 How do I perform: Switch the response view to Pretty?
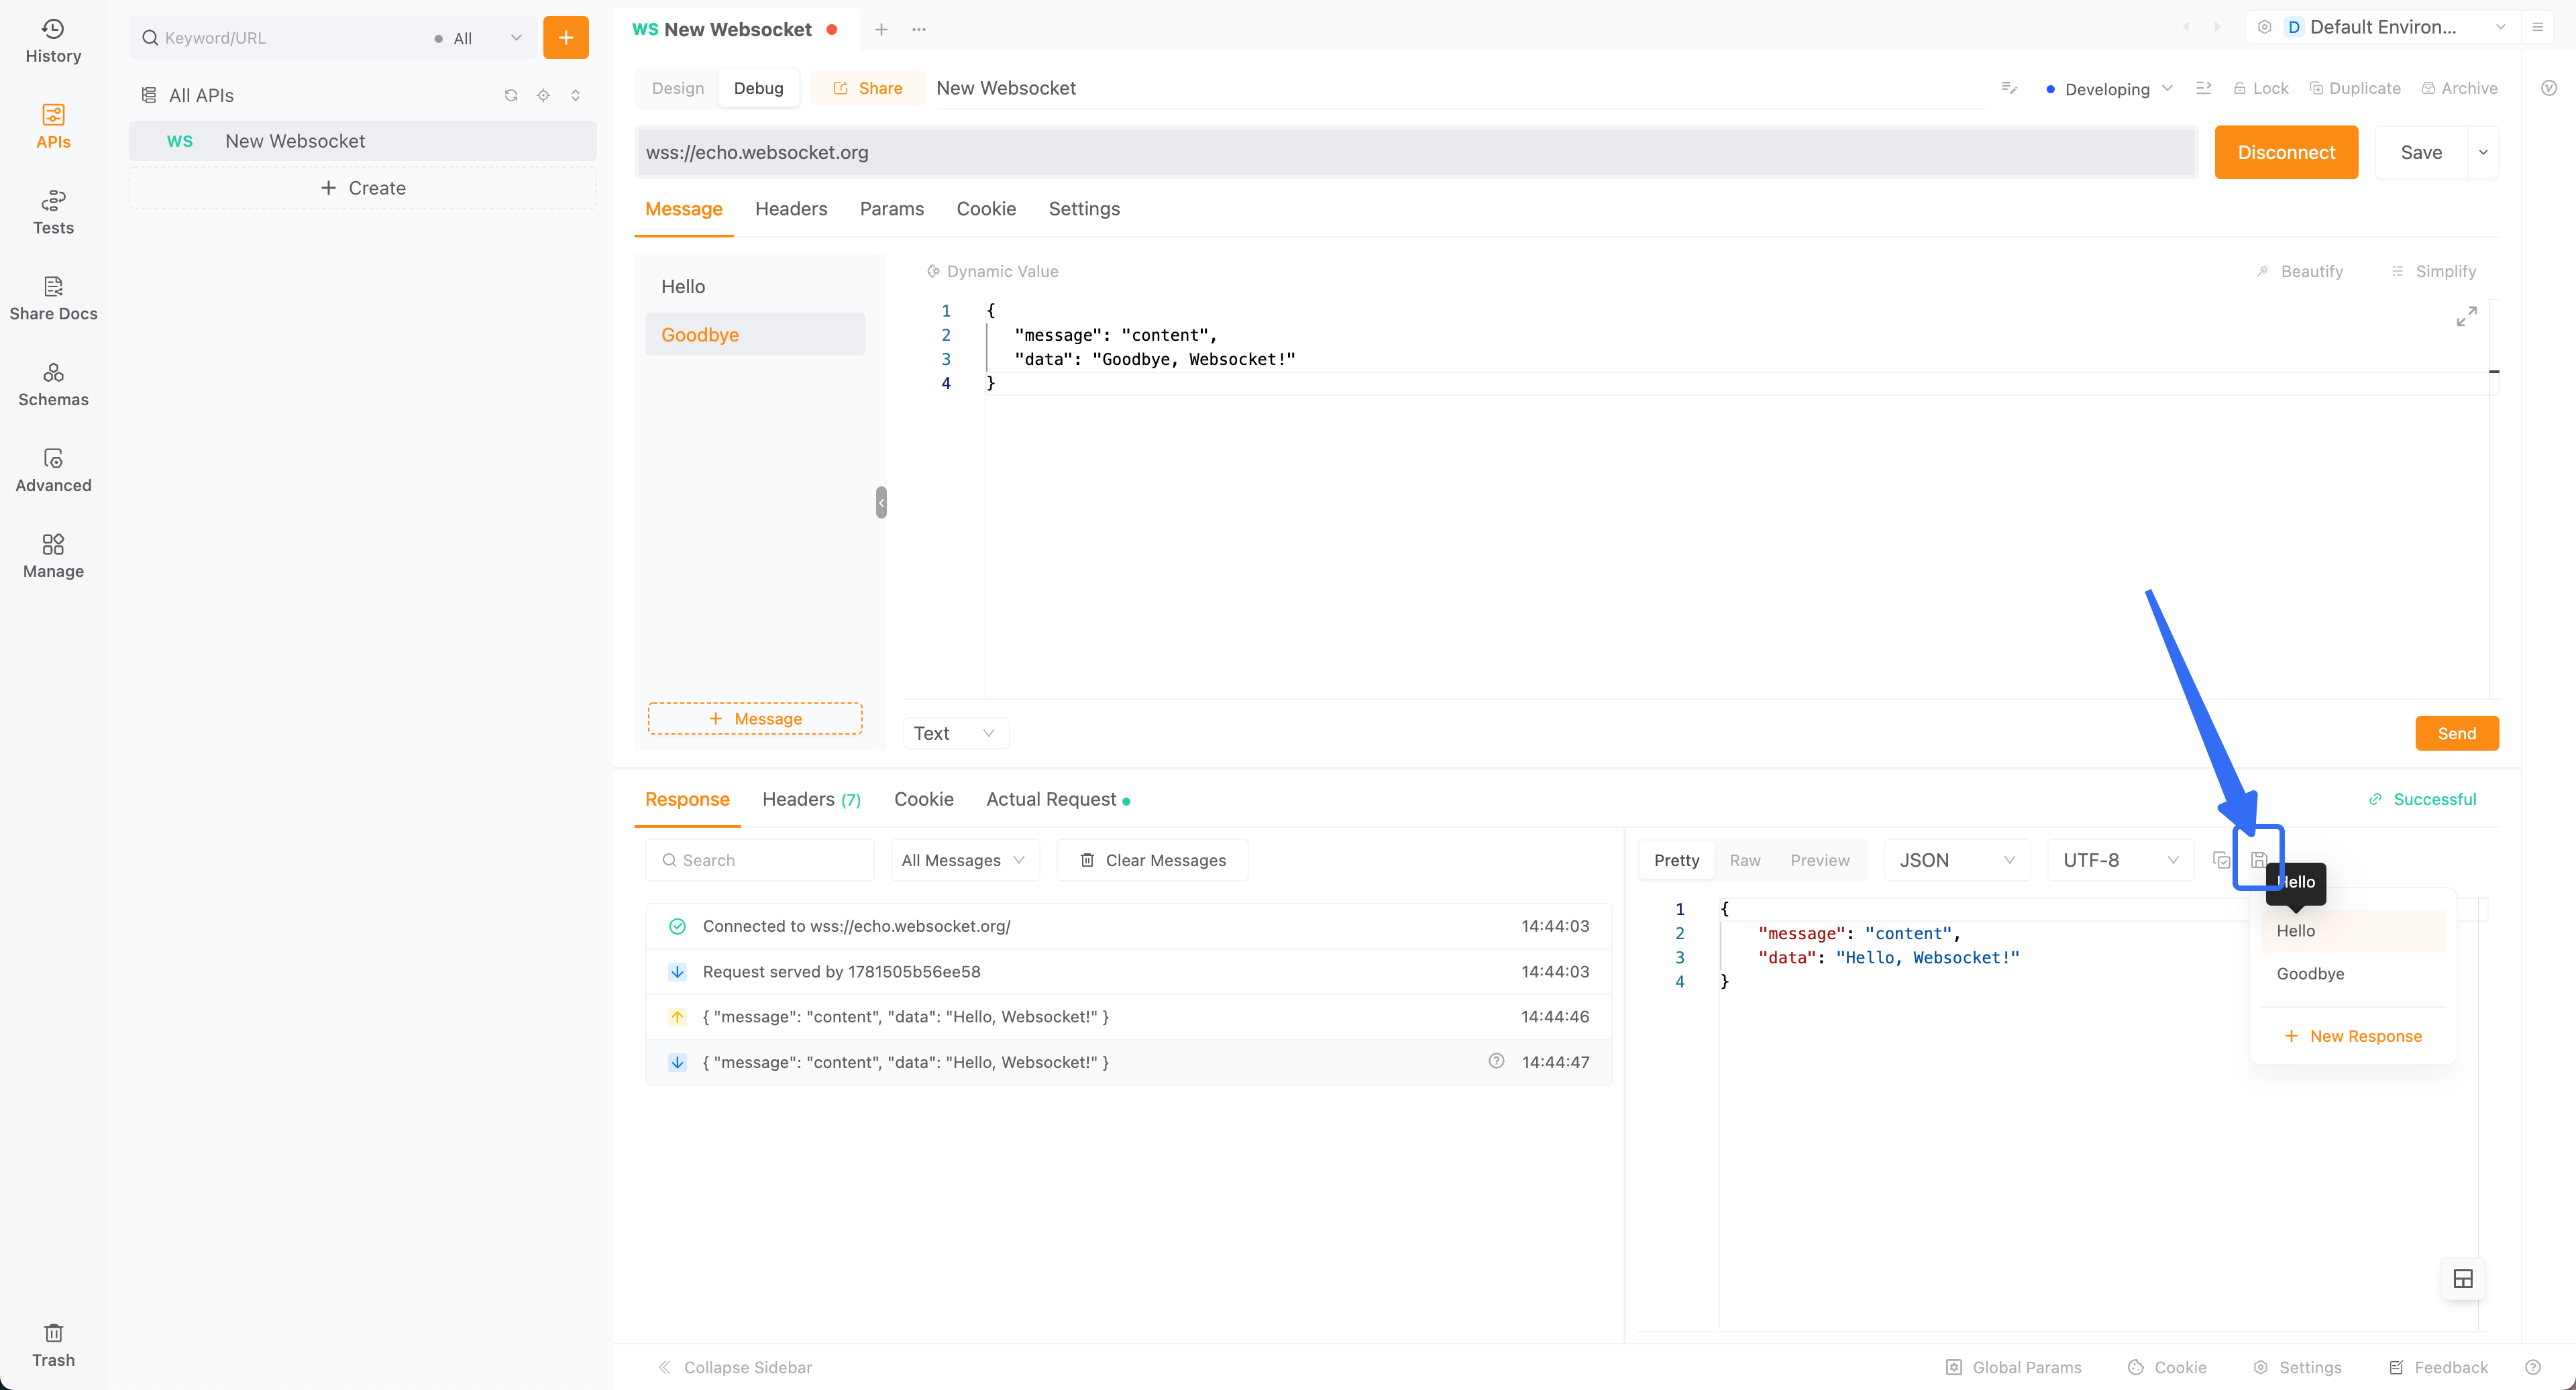pyautogui.click(x=1676, y=860)
